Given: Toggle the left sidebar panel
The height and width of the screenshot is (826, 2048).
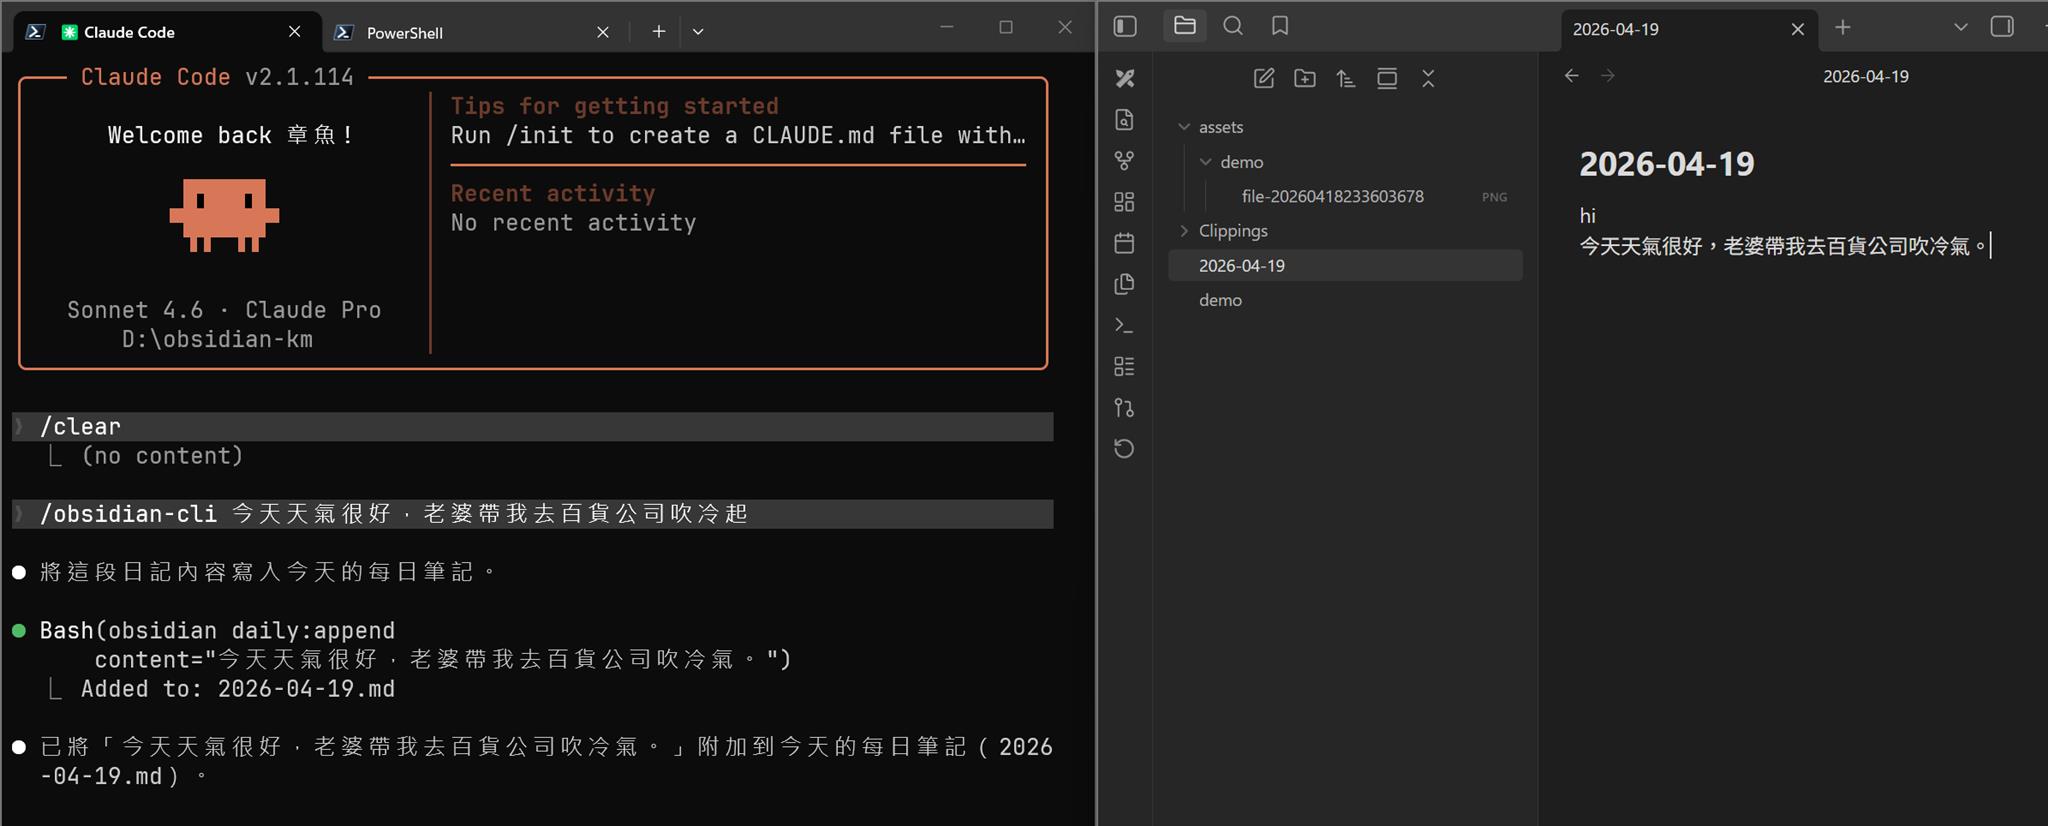Looking at the screenshot, I should (1125, 27).
